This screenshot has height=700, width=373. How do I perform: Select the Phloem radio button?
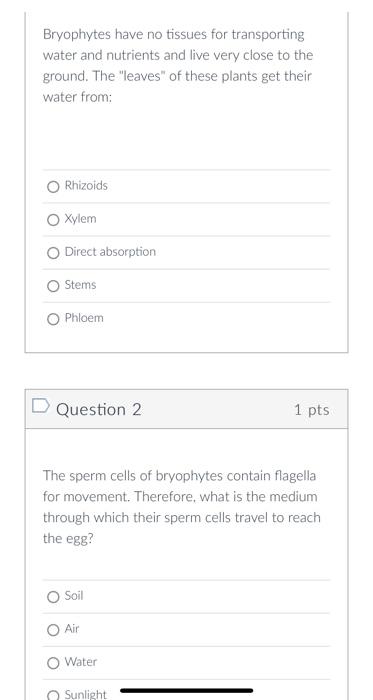pos(53,319)
